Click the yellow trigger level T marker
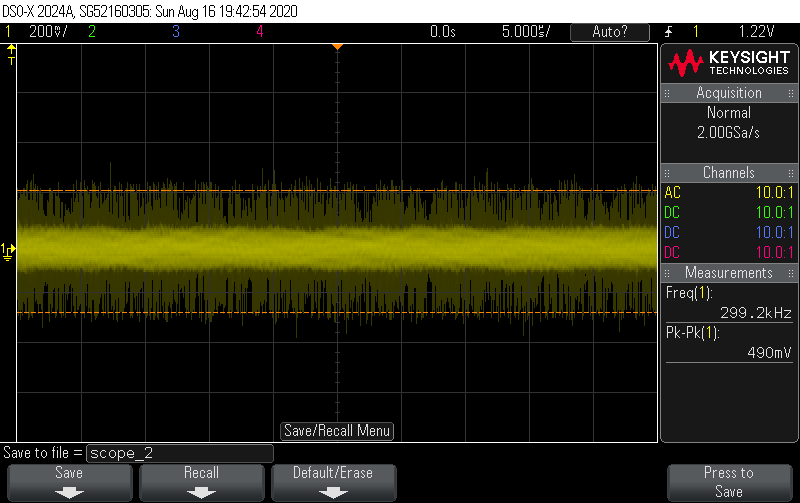This screenshot has width=800, height=503. [x=11, y=55]
